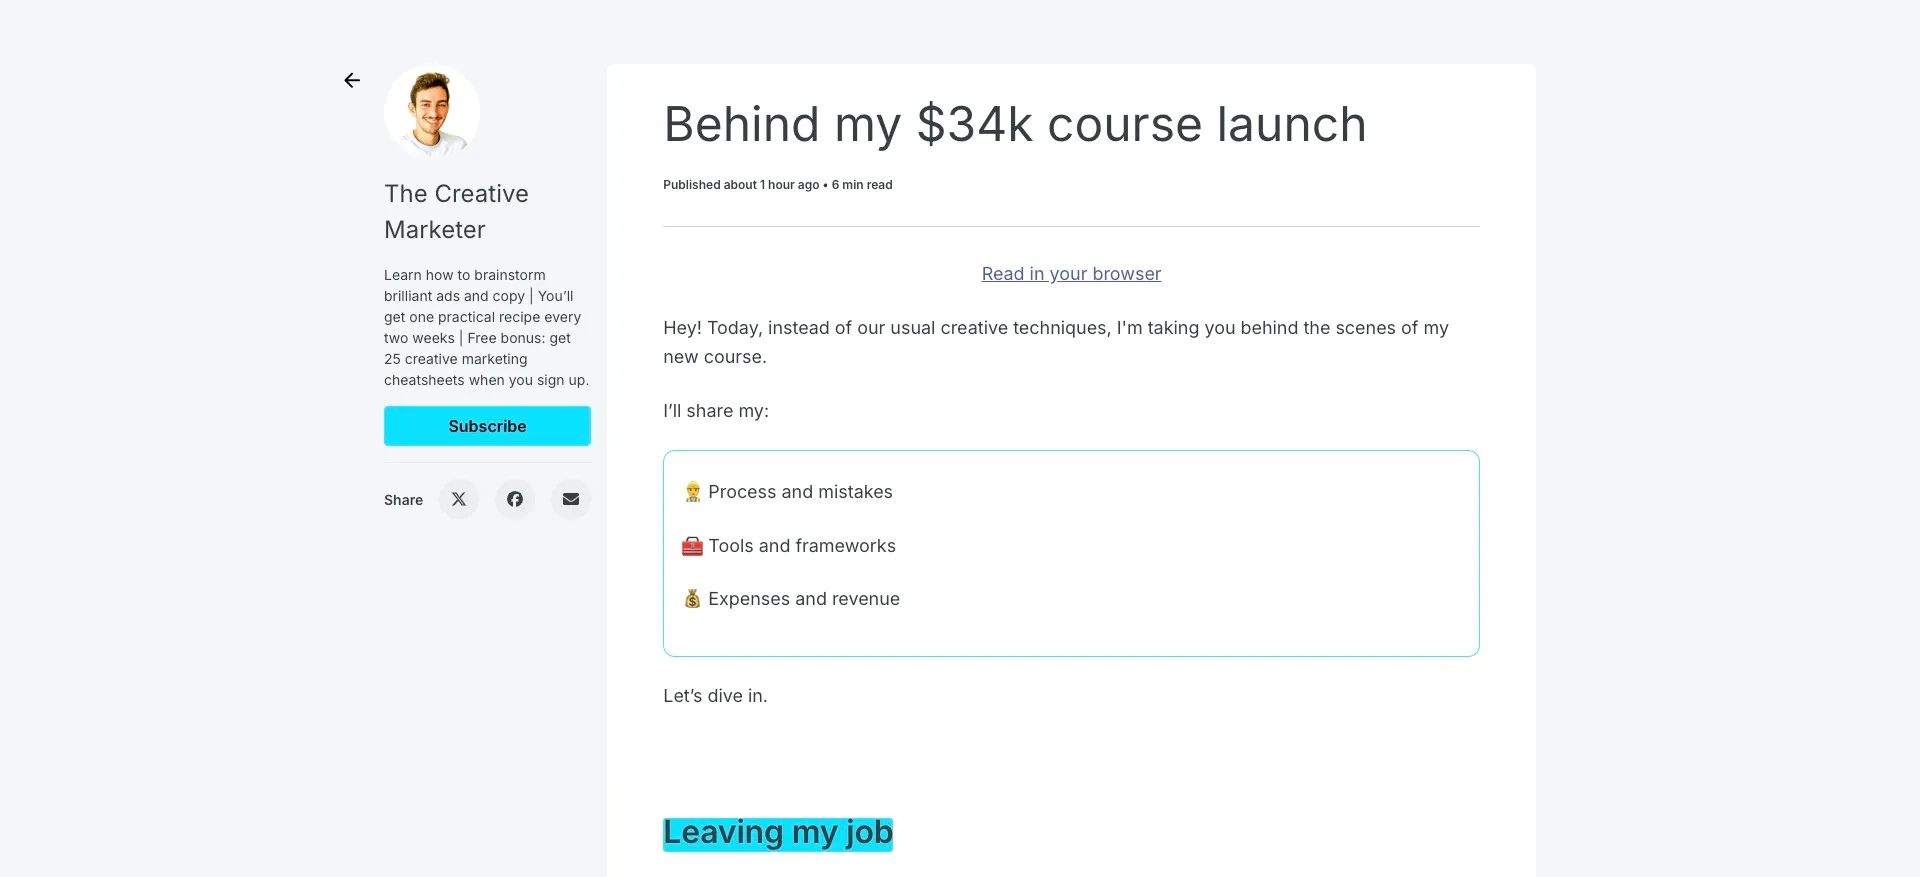Click the Published about 1 hour ago text
Viewport: 1920px width, 877px height.
(740, 185)
